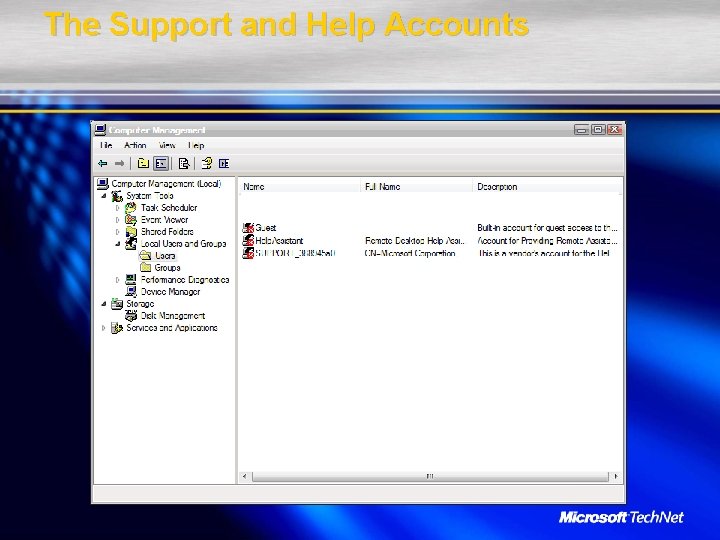The height and width of the screenshot is (540, 720).
Task: Select the Device Manager tree label
Action: (x=170, y=292)
